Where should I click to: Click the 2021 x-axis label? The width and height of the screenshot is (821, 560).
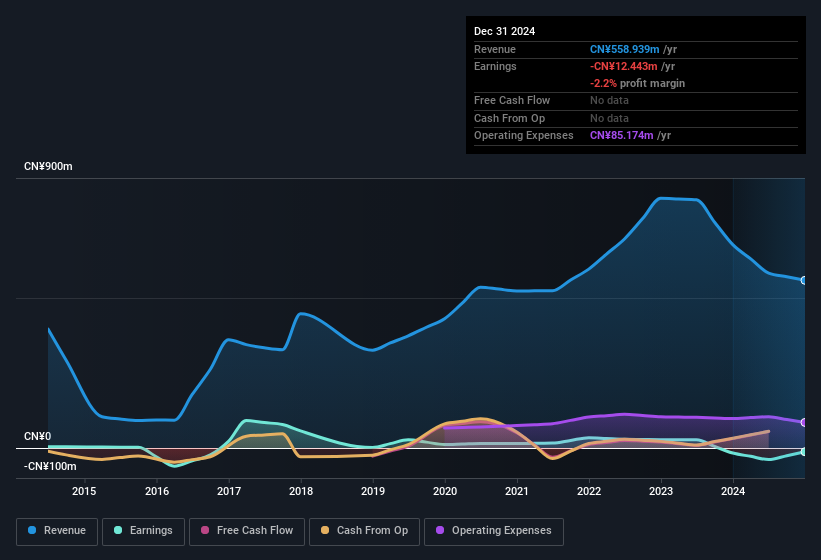[517, 491]
